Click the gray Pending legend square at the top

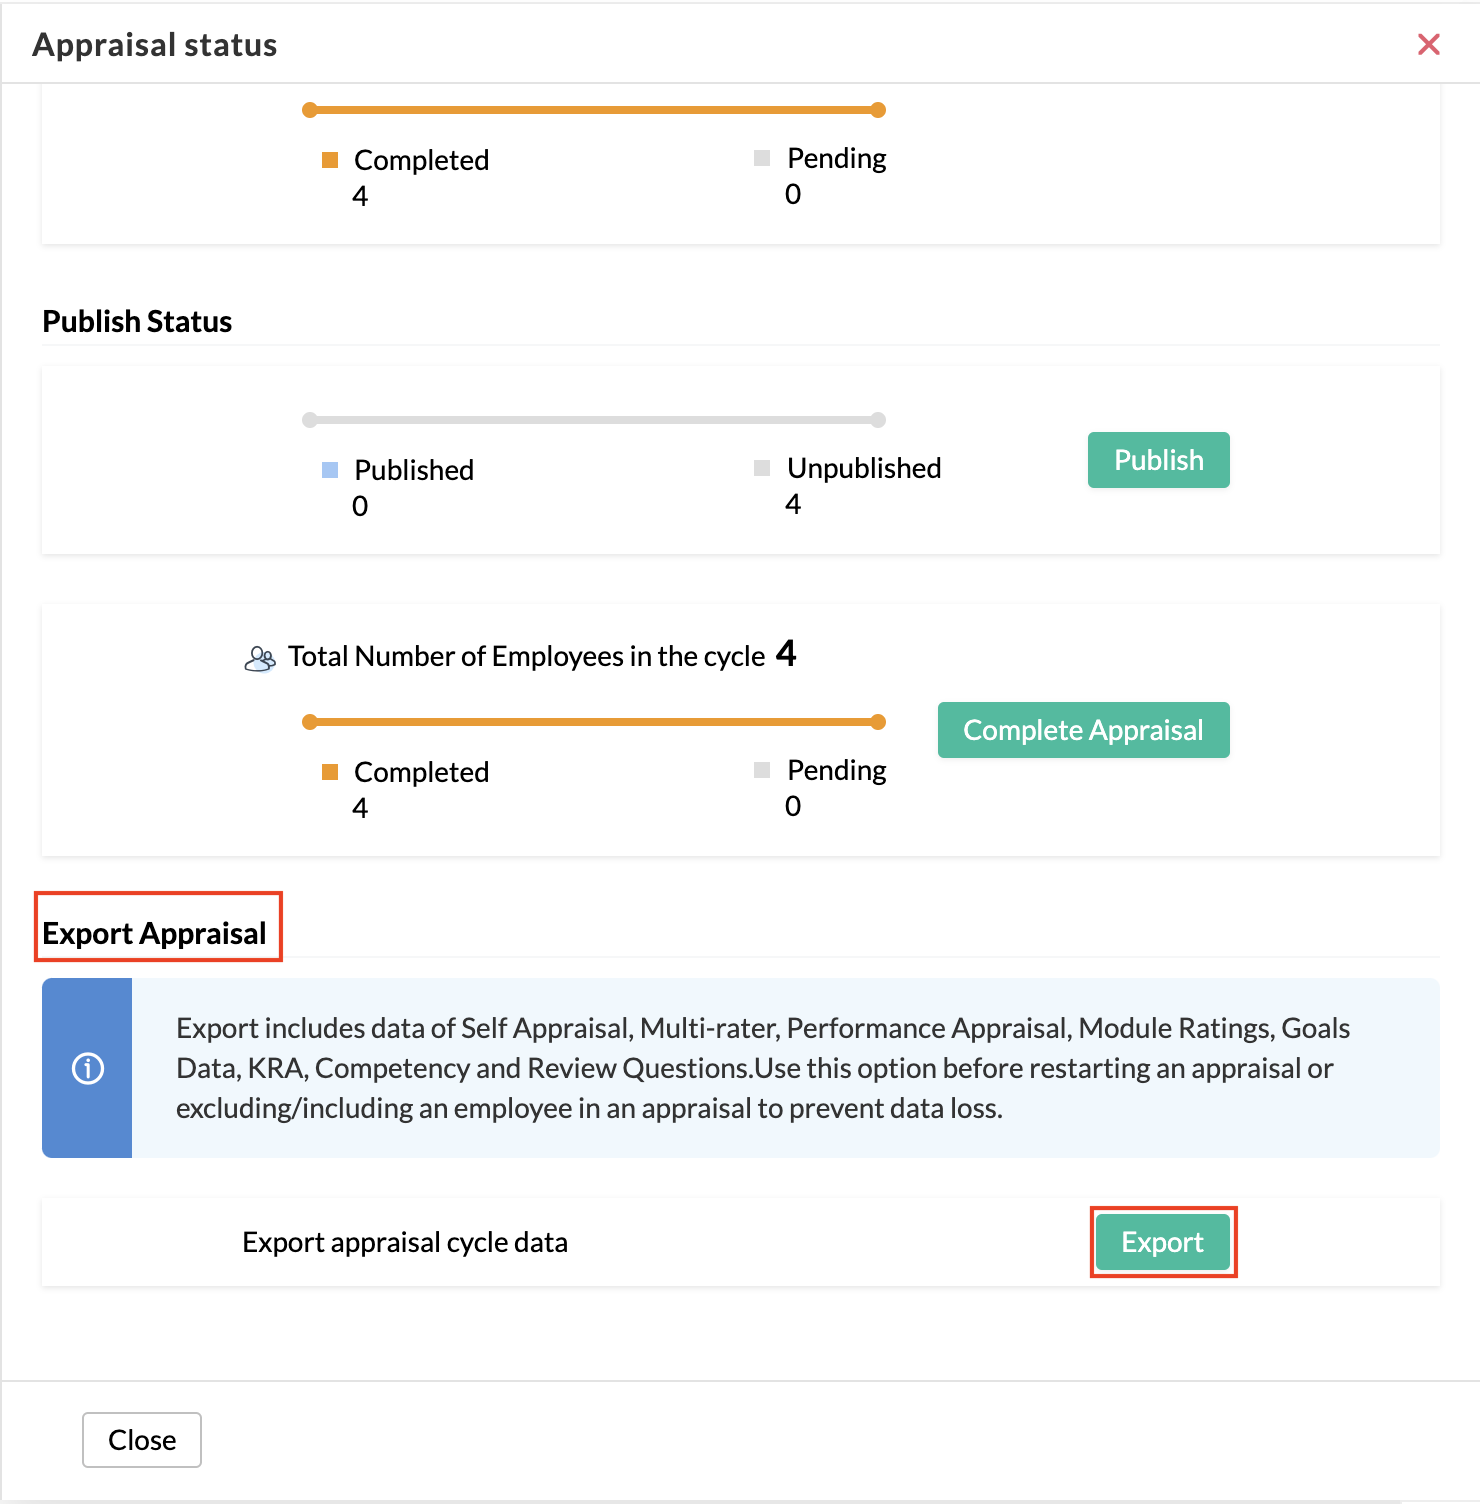762,158
